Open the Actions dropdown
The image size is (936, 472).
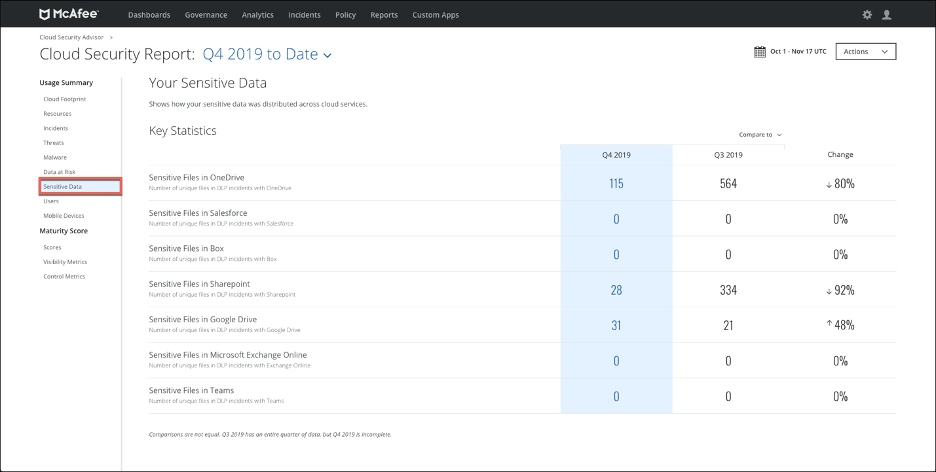click(866, 52)
